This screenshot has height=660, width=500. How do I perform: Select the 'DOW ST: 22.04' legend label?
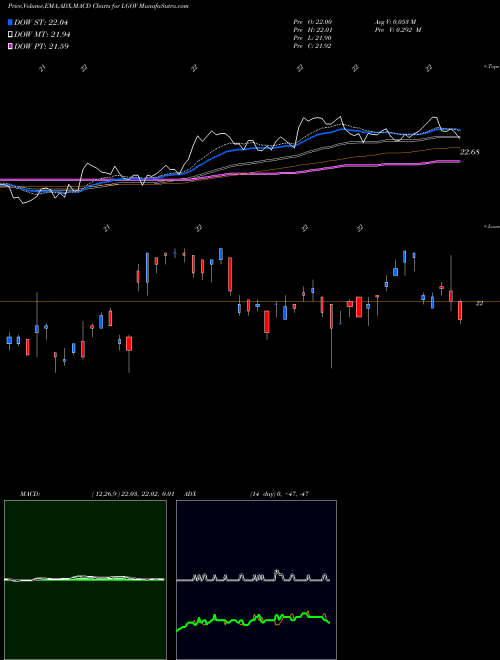tap(41, 22)
